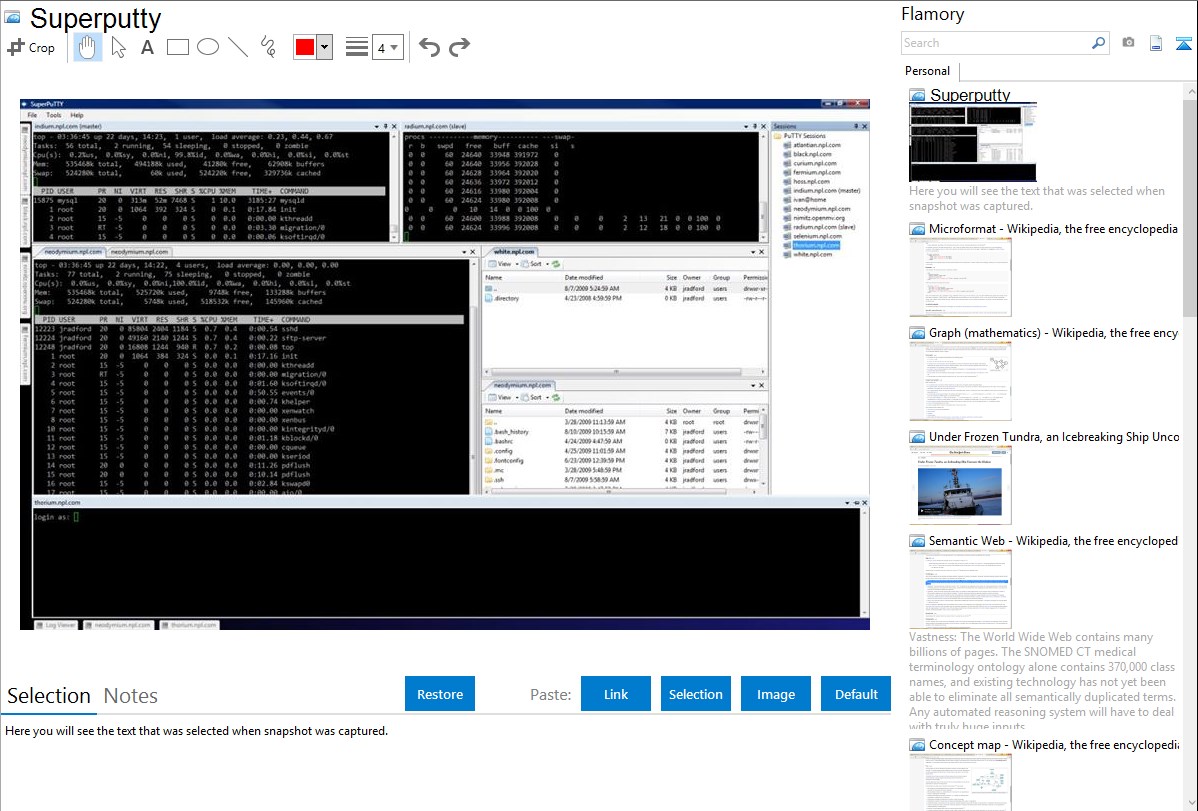Open File menu in SuperPuTTY screenshot

point(32,115)
